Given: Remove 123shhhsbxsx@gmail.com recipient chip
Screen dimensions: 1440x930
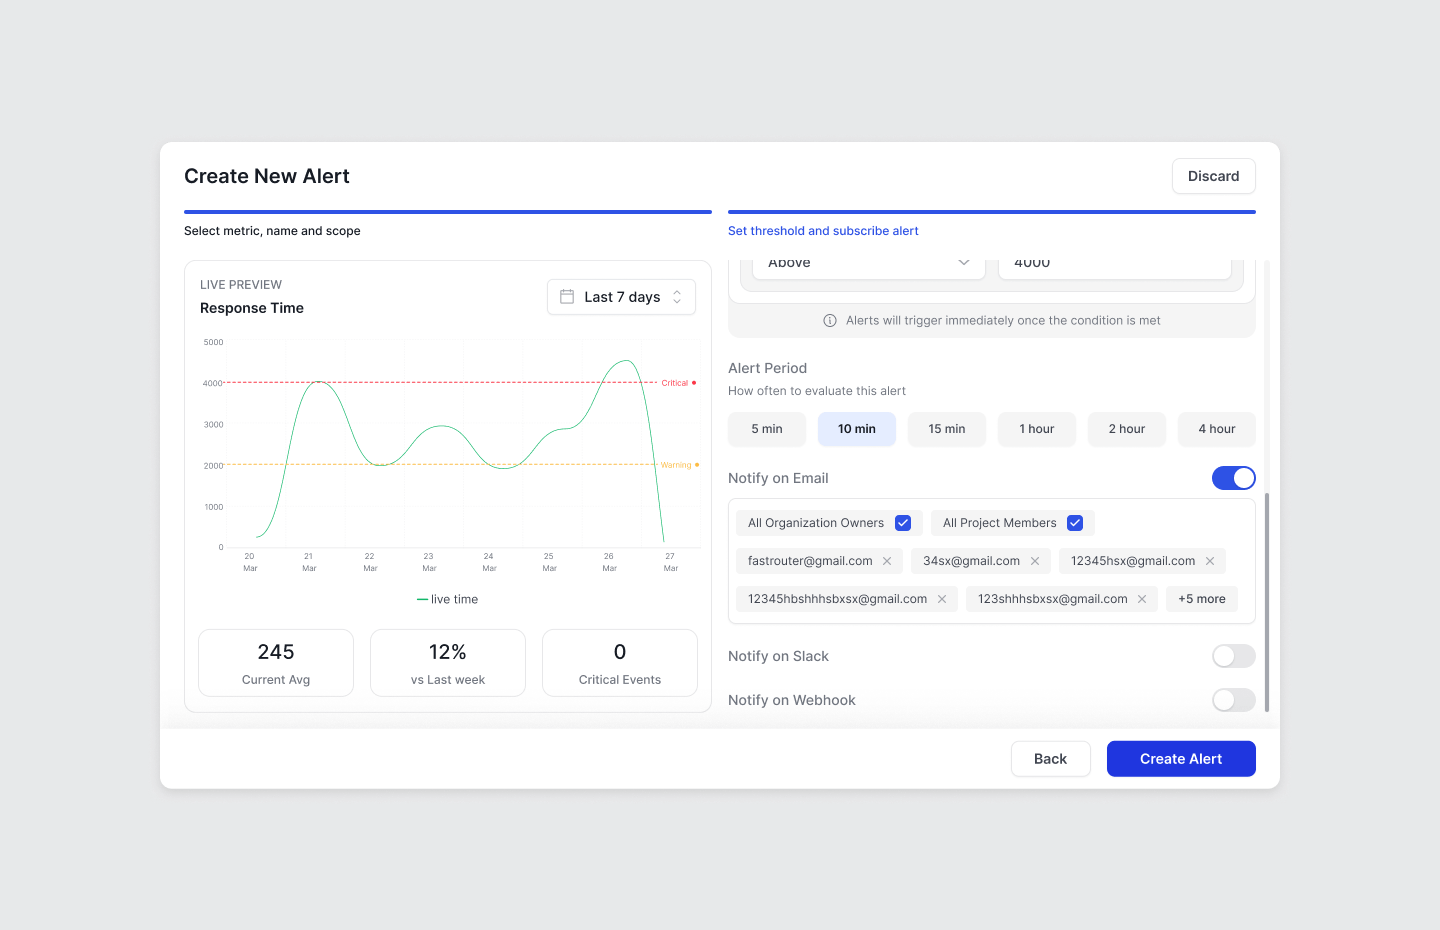Looking at the screenshot, I should [x=1142, y=599].
